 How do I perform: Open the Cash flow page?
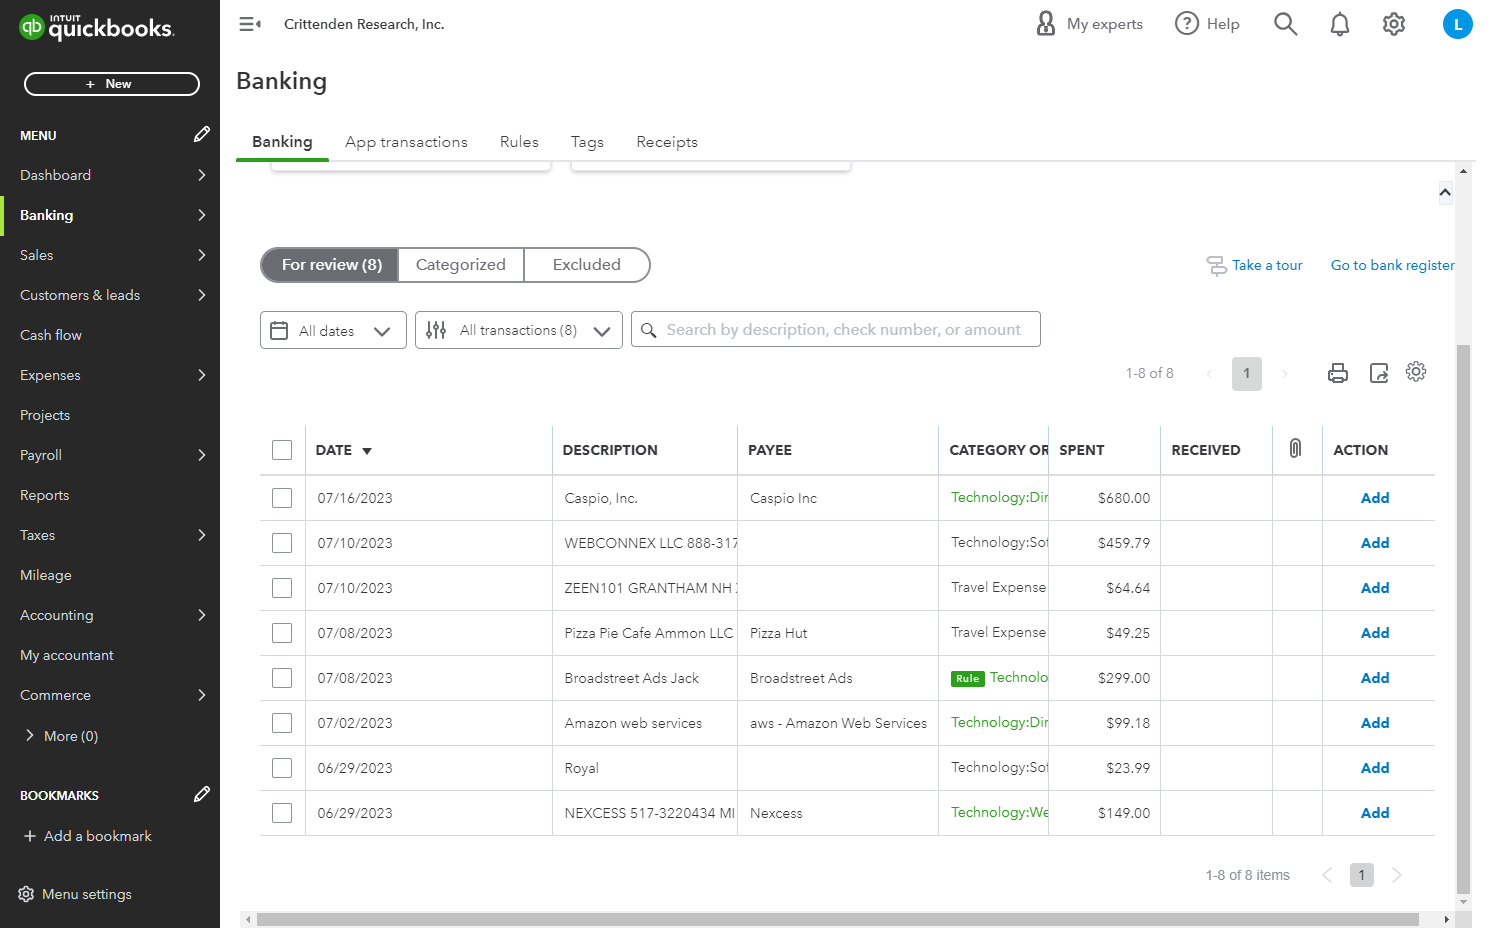point(51,335)
